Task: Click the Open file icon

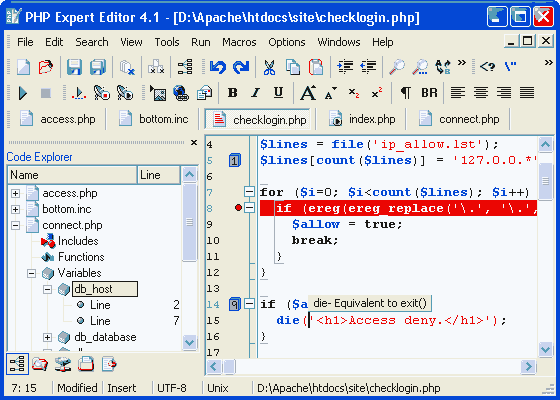Action: click(46, 67)
